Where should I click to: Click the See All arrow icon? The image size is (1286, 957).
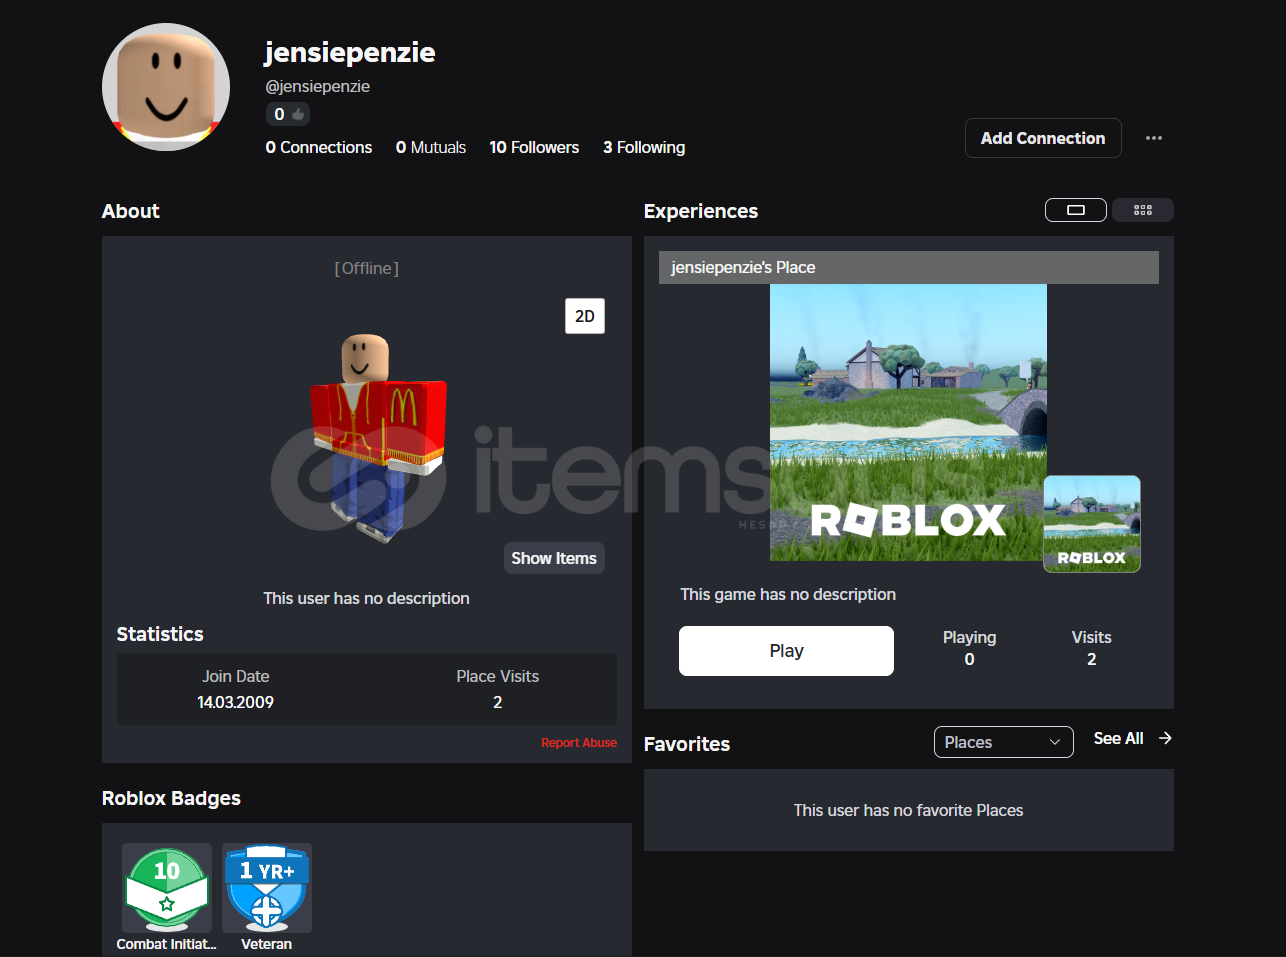tap(1165, 738)
